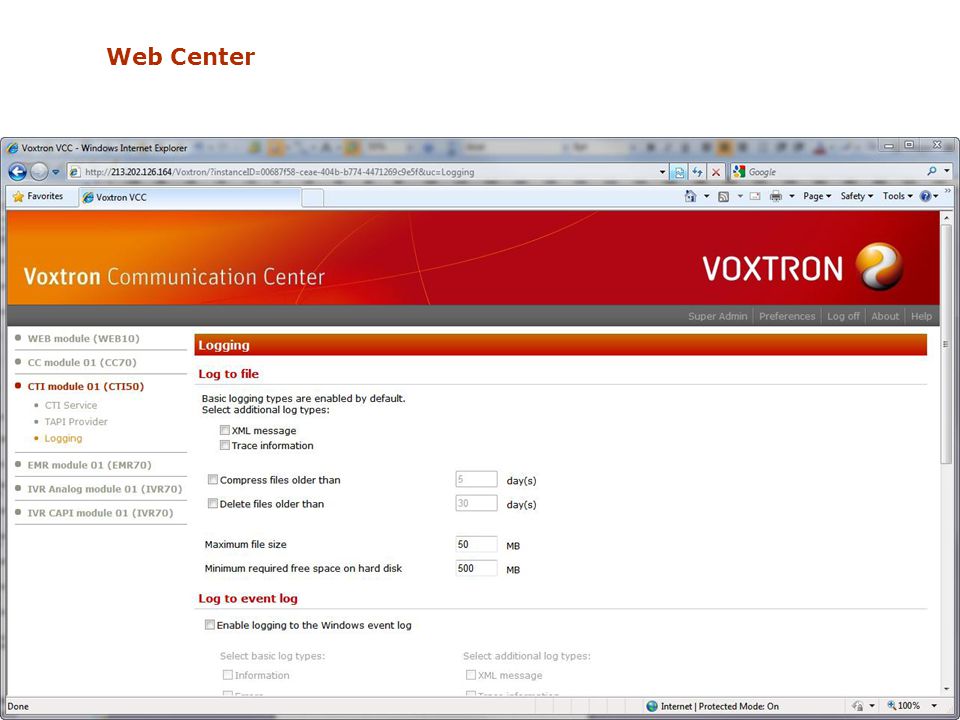Toggle Compress files older than checkbox
This screenshot has height=720, width=960.
(x=212, y=479)
